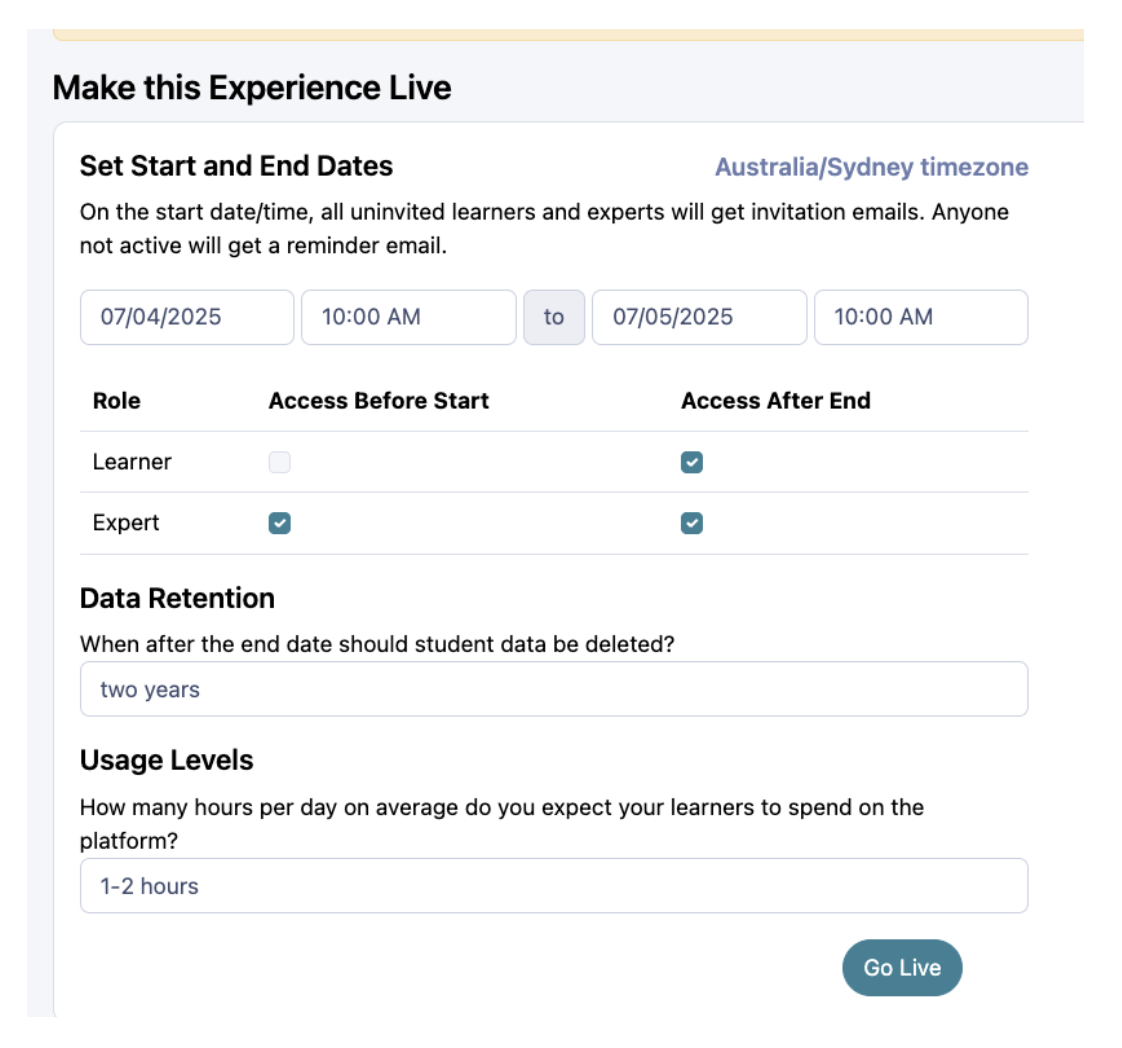1122x1048 pixels.
Task: Click the Access Before Start column header
Action: [x=378, y=401]
